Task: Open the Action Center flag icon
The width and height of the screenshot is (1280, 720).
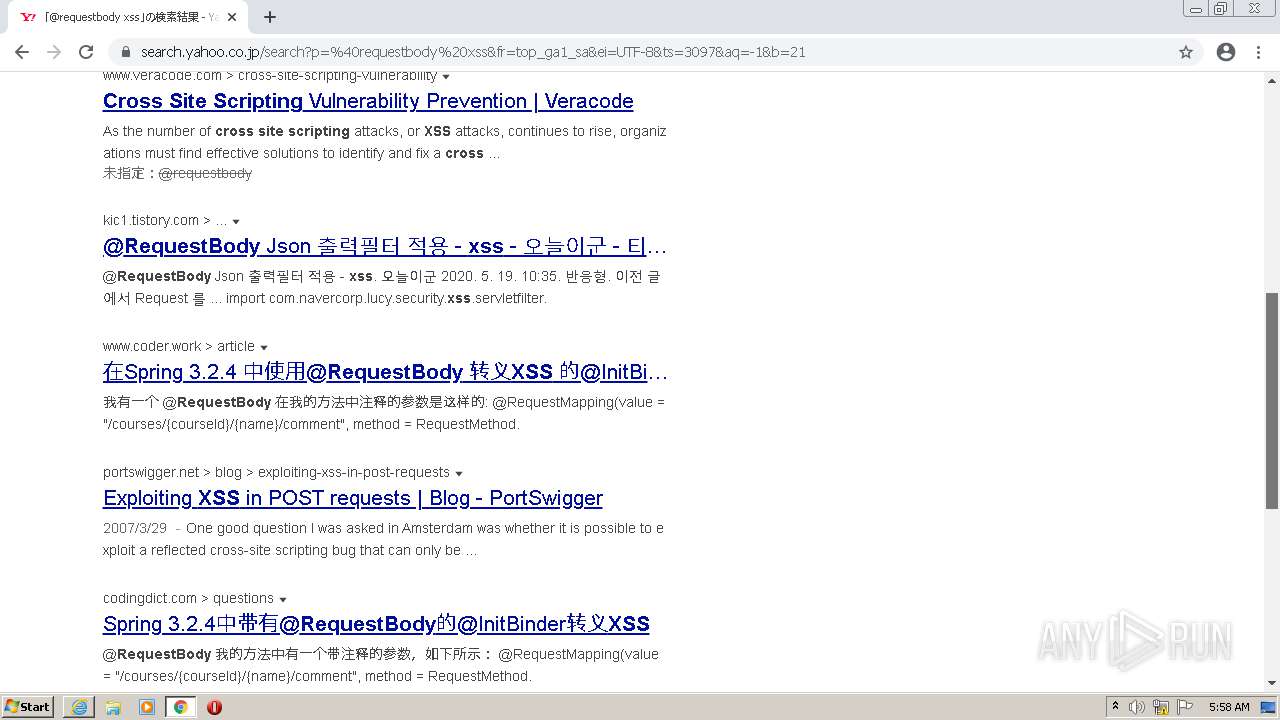Action: pos(1185,707)
